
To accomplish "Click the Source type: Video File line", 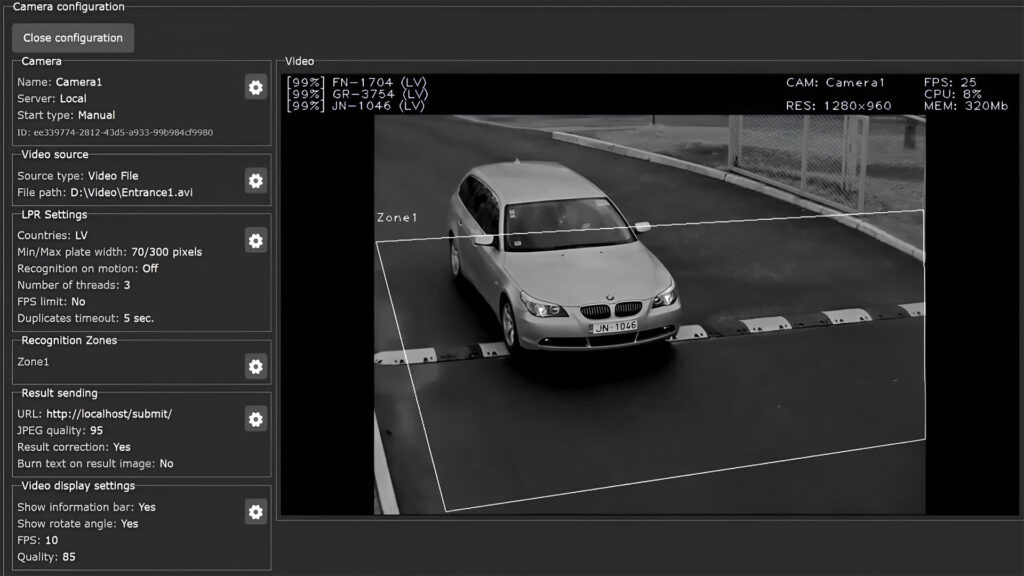I will [78, 176].
